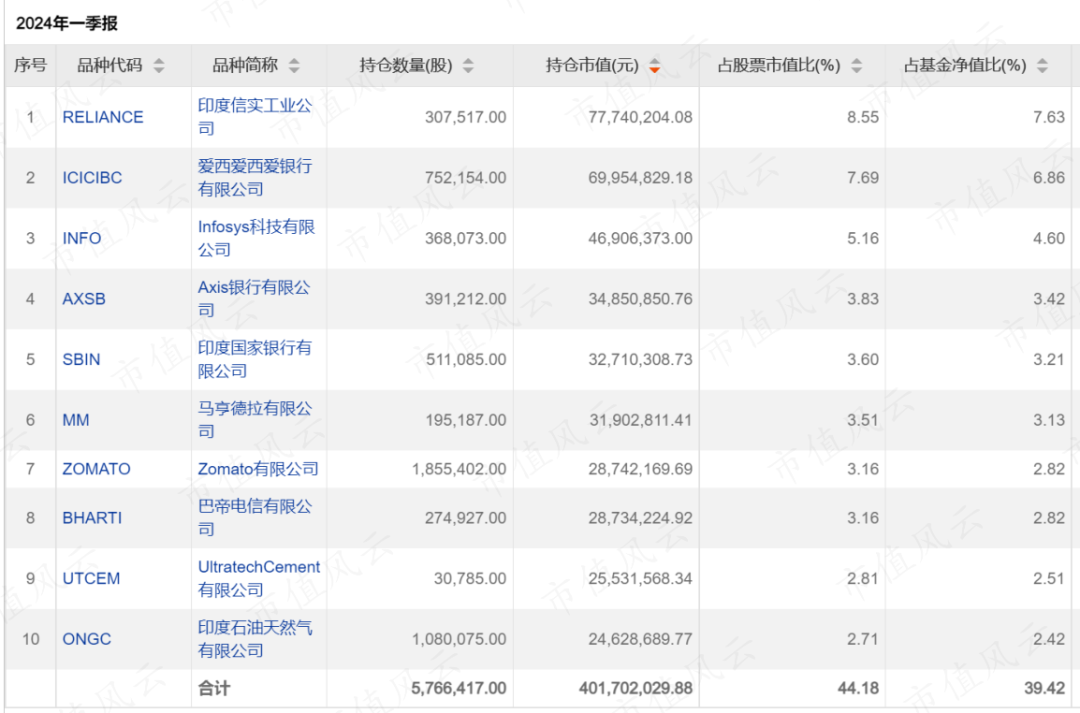Select fund ratio value 3.21
Image resolution: width=1080 pixels, height=713 pixels.
pos(1049,360)
